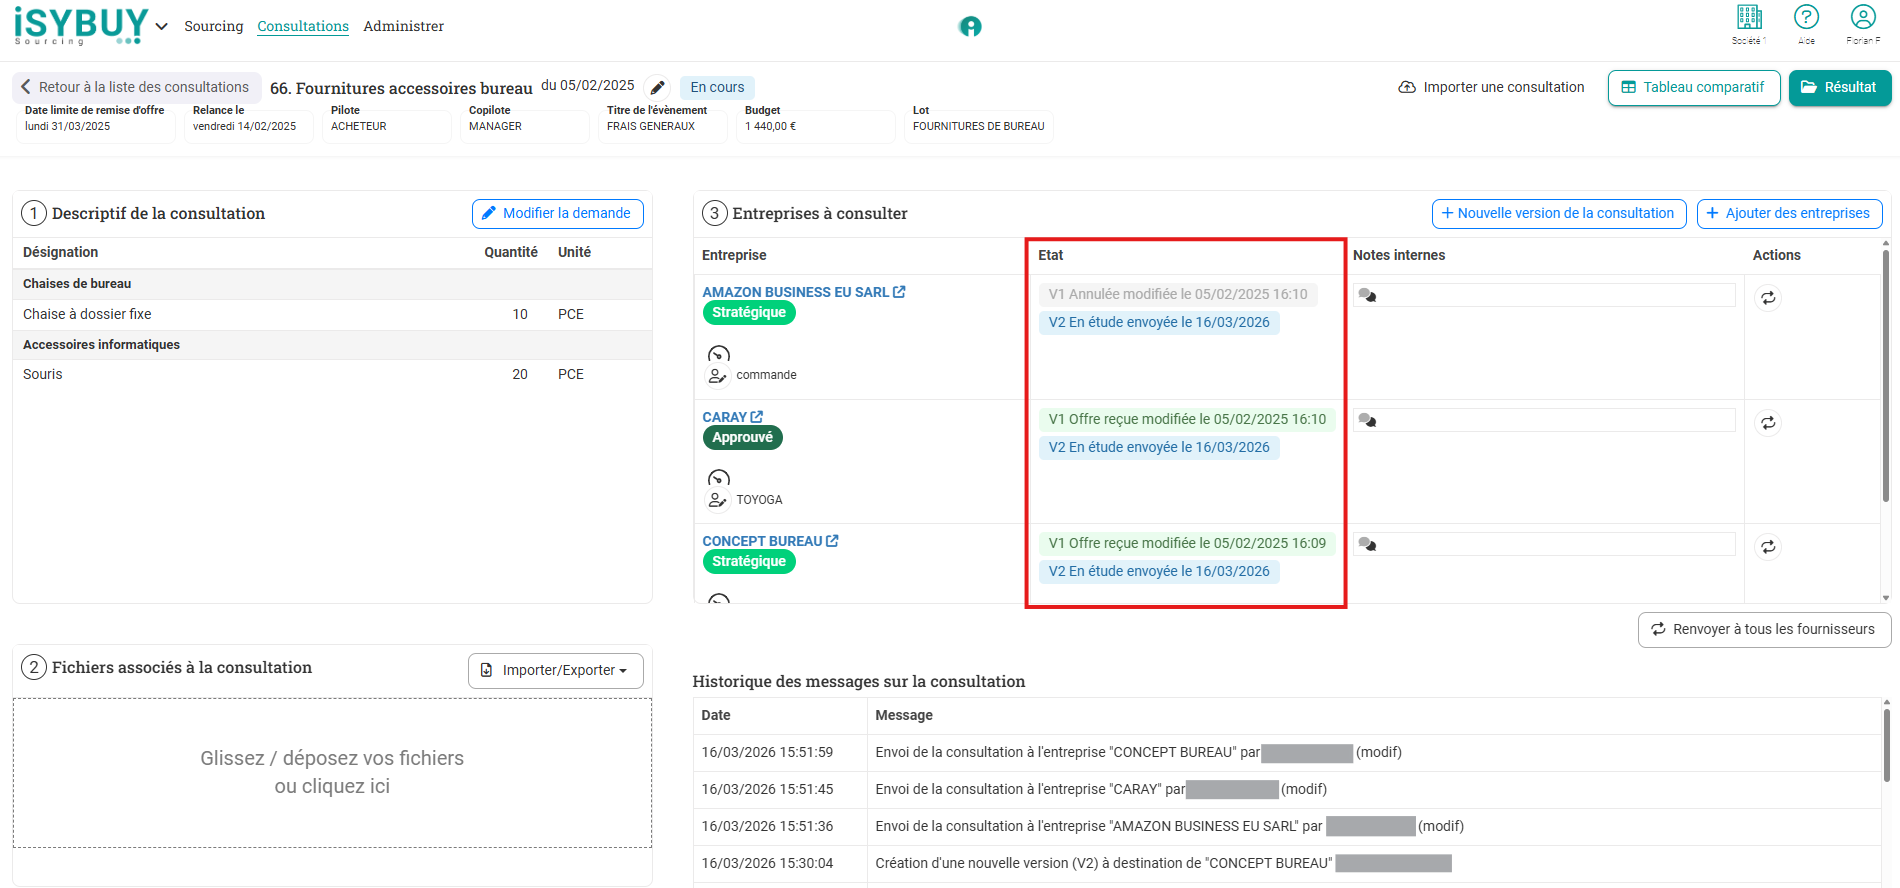
Task: Click the iSYBUY Sourcing logo
Action: click(81, 26)
